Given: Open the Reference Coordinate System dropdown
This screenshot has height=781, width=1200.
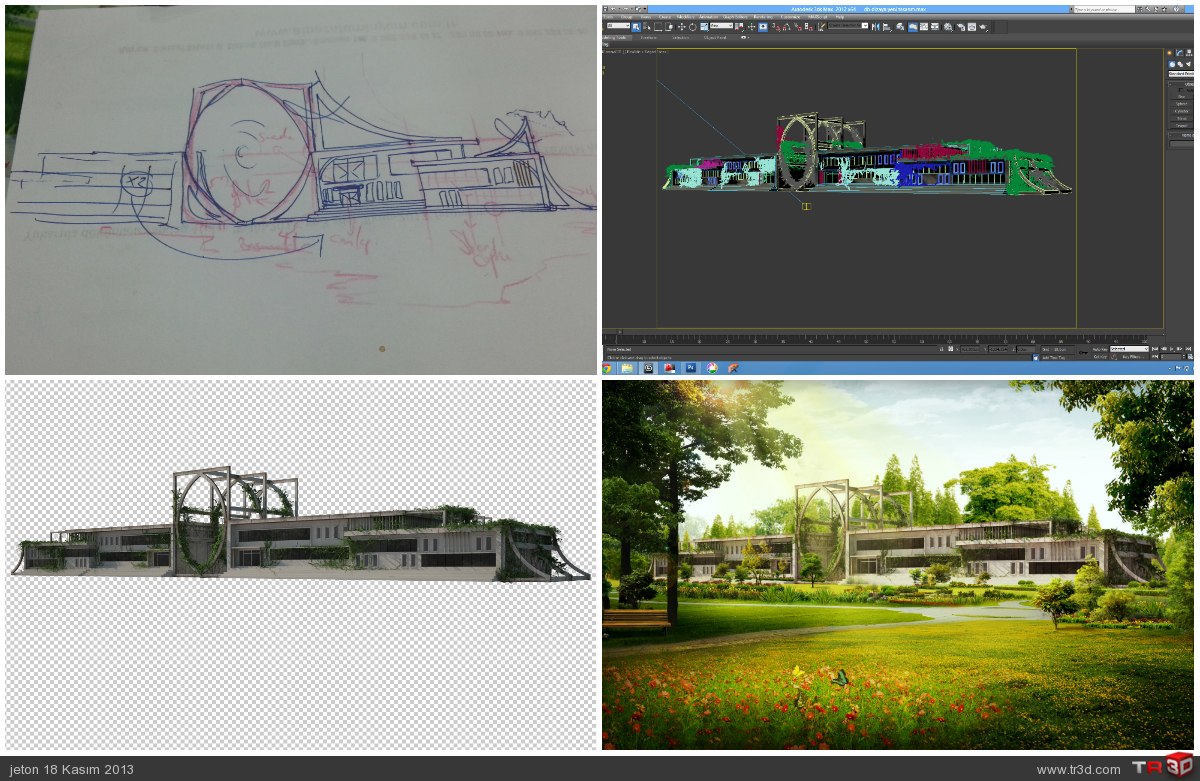Looking at the screenshot, I should [x=721, y=26].
